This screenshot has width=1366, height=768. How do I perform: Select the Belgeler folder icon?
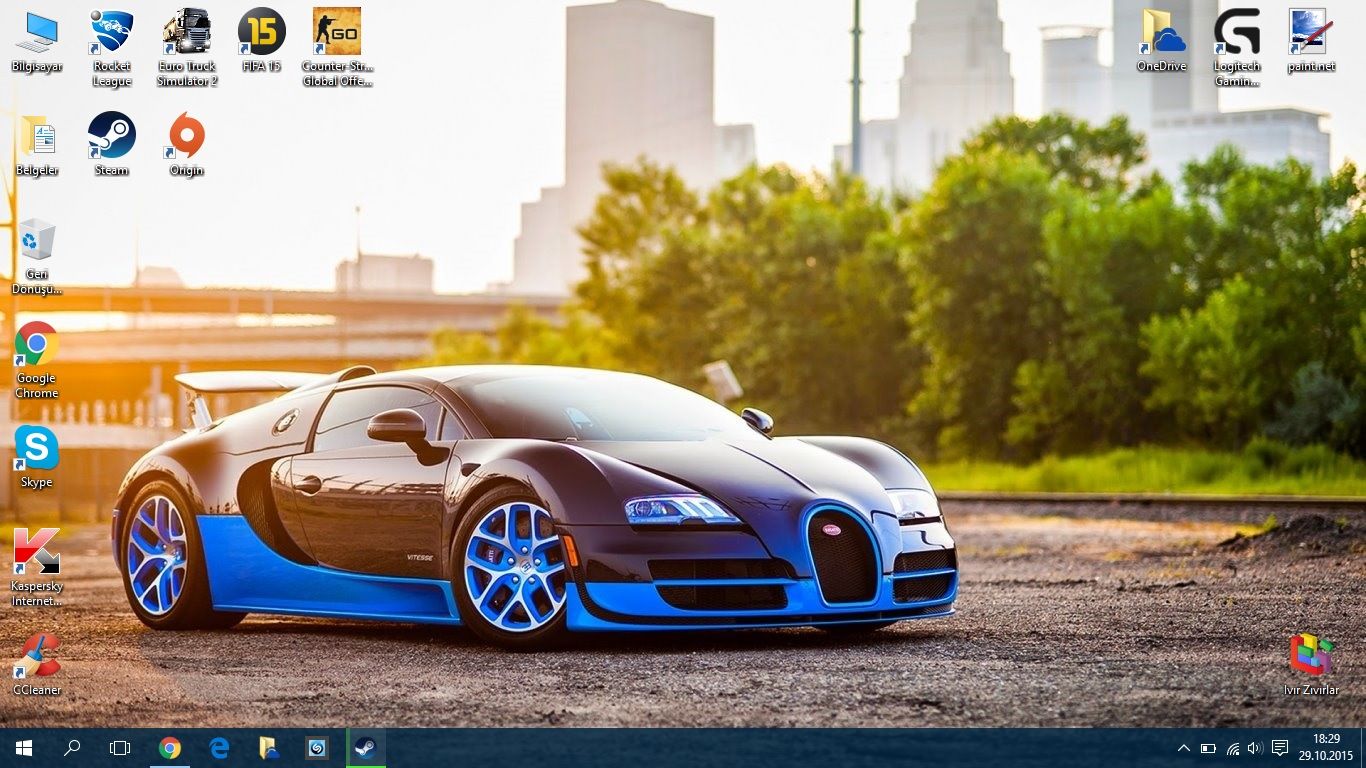(37, 145)
